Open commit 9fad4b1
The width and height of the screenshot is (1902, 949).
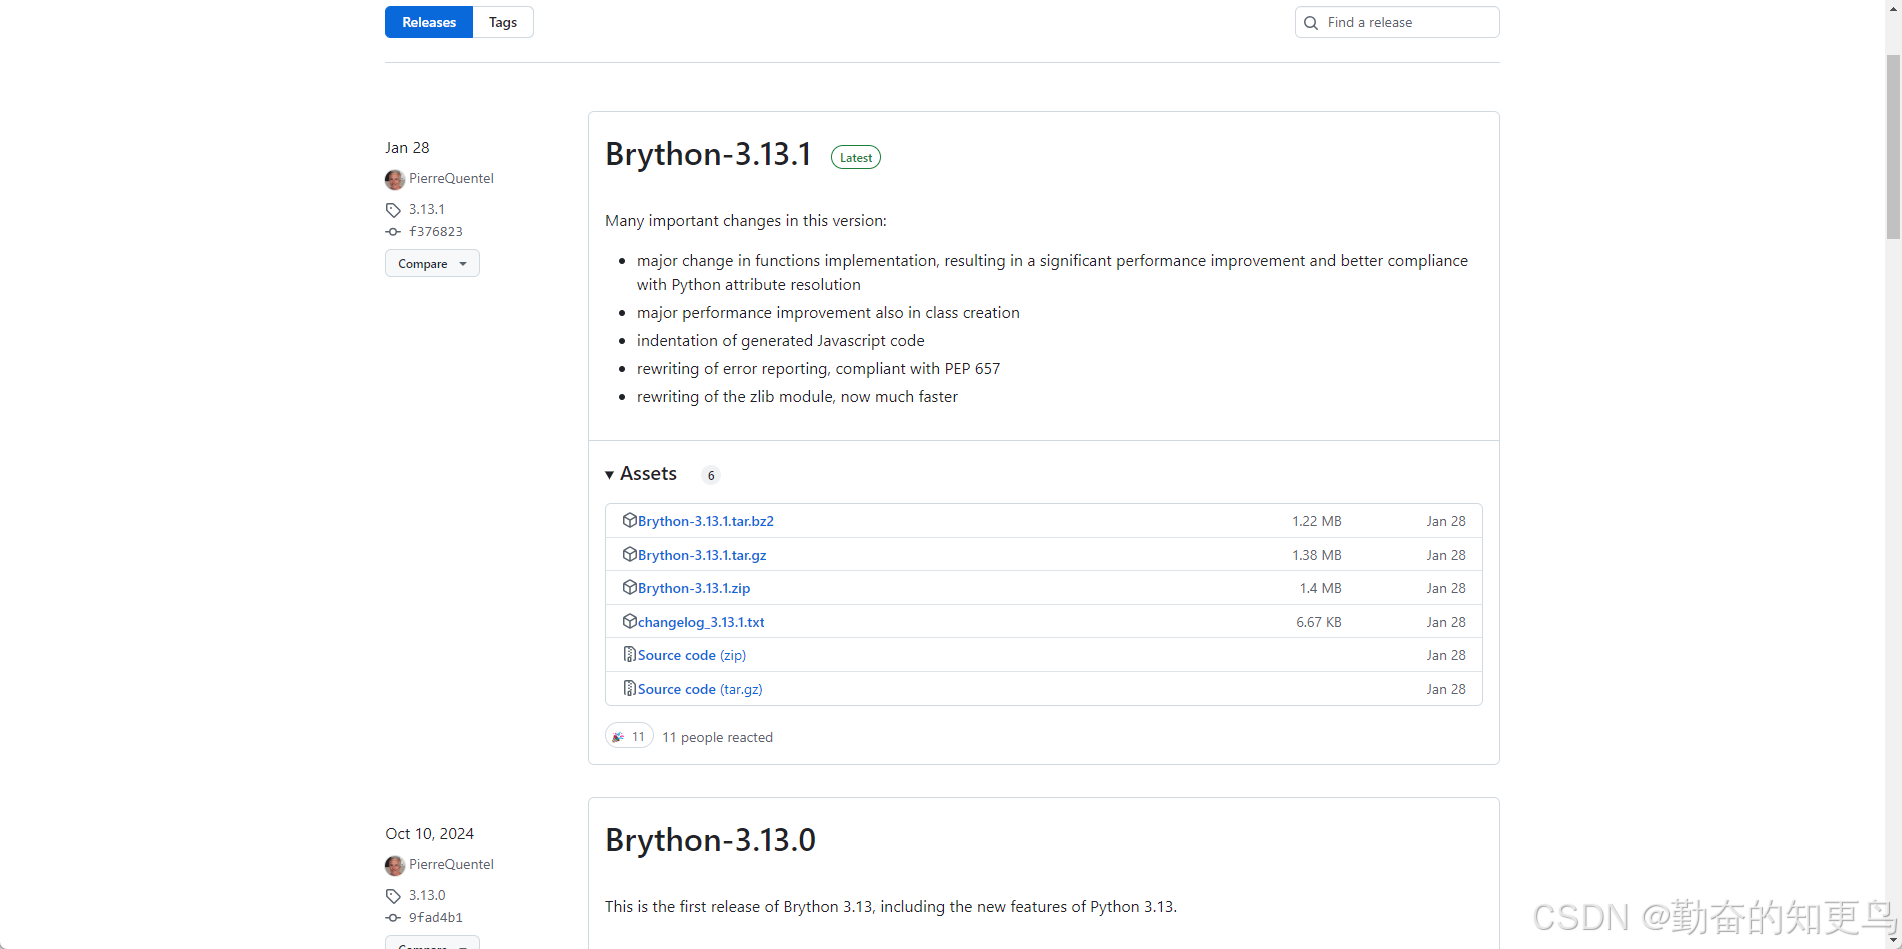[x=436, y=917]
